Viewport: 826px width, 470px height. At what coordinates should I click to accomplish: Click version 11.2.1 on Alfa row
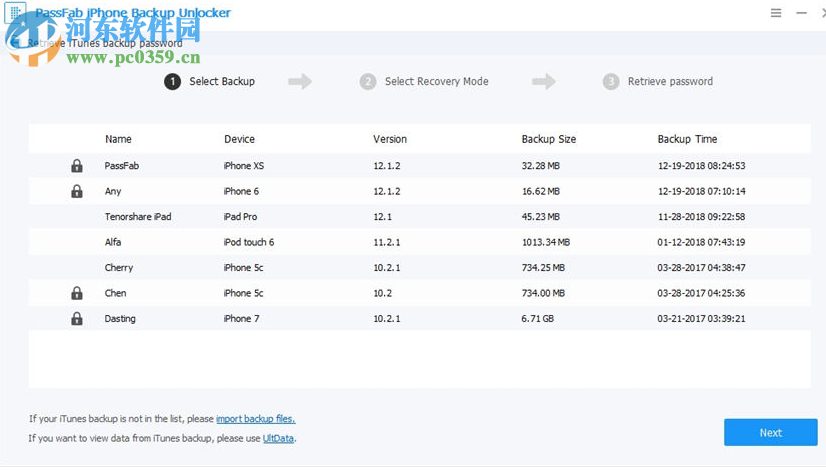387,242
